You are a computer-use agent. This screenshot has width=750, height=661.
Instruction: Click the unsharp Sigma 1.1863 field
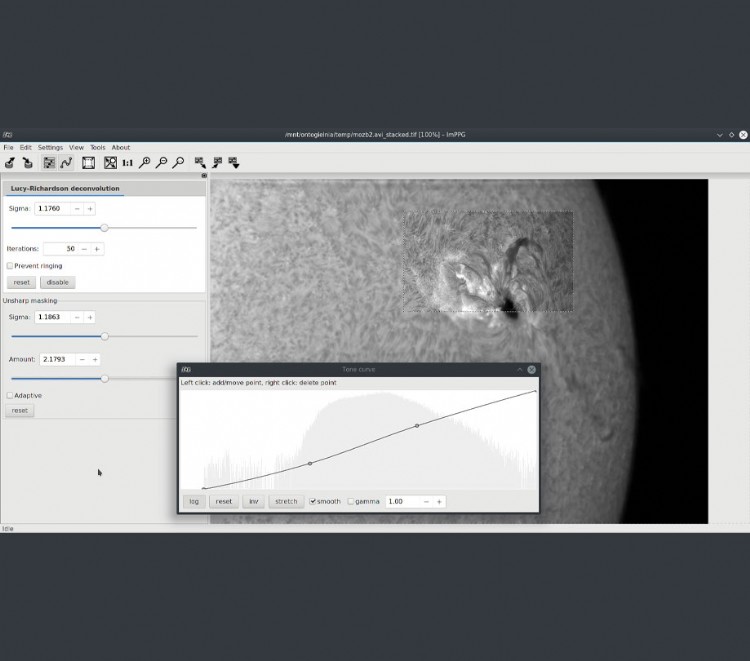tap(53, 317)
